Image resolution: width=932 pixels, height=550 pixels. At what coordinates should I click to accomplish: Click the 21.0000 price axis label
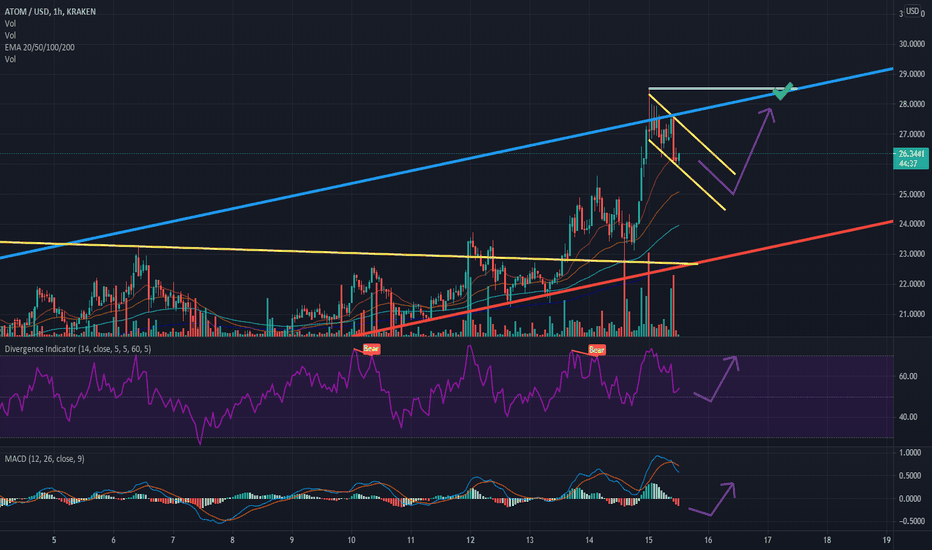click(912, 314)
